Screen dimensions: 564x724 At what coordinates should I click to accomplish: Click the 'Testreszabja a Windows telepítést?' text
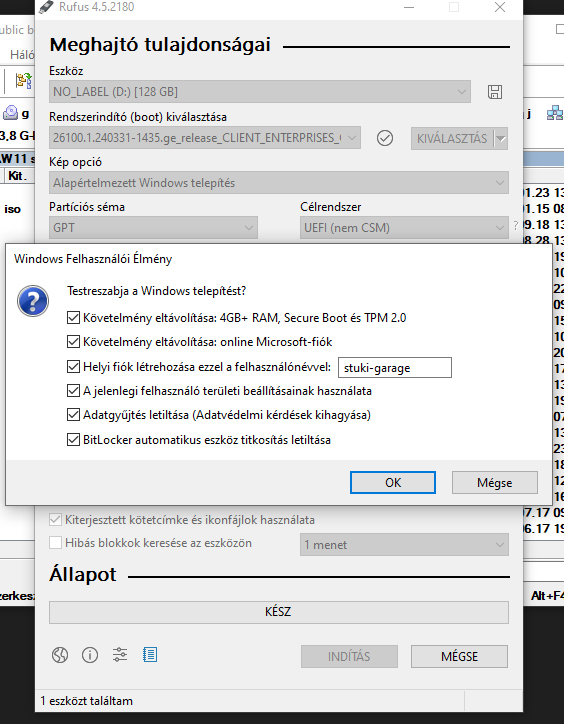coord(156,291)
